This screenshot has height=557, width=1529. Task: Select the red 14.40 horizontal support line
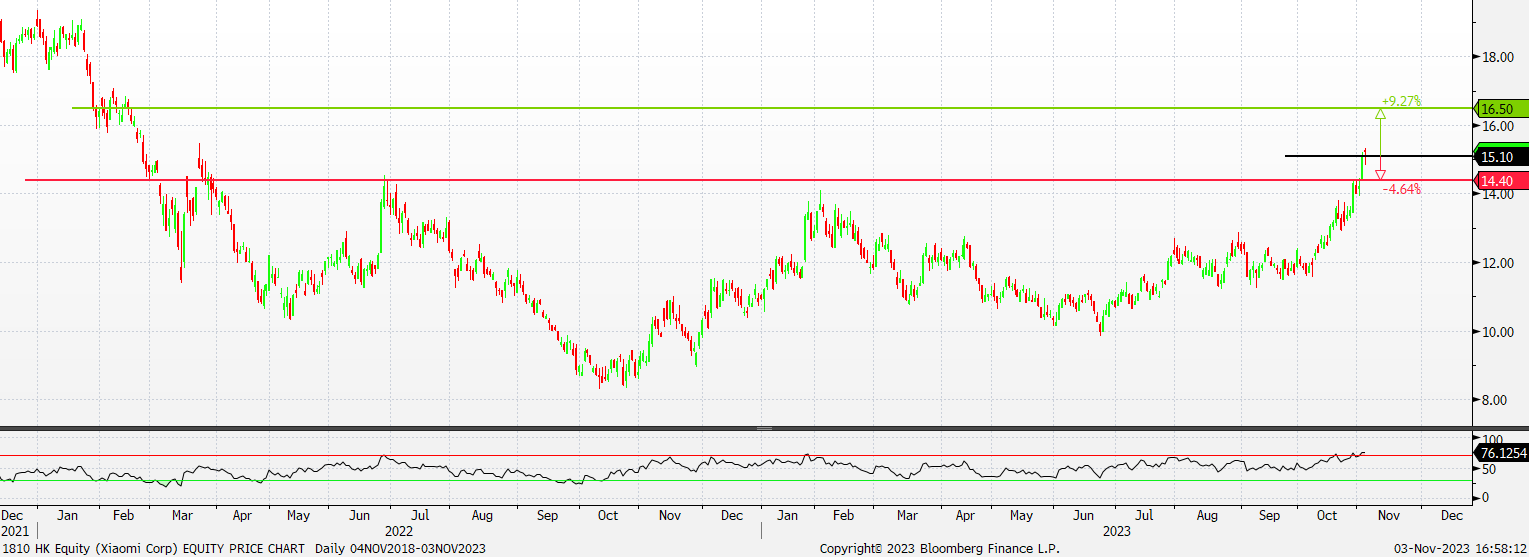(750, 180)
